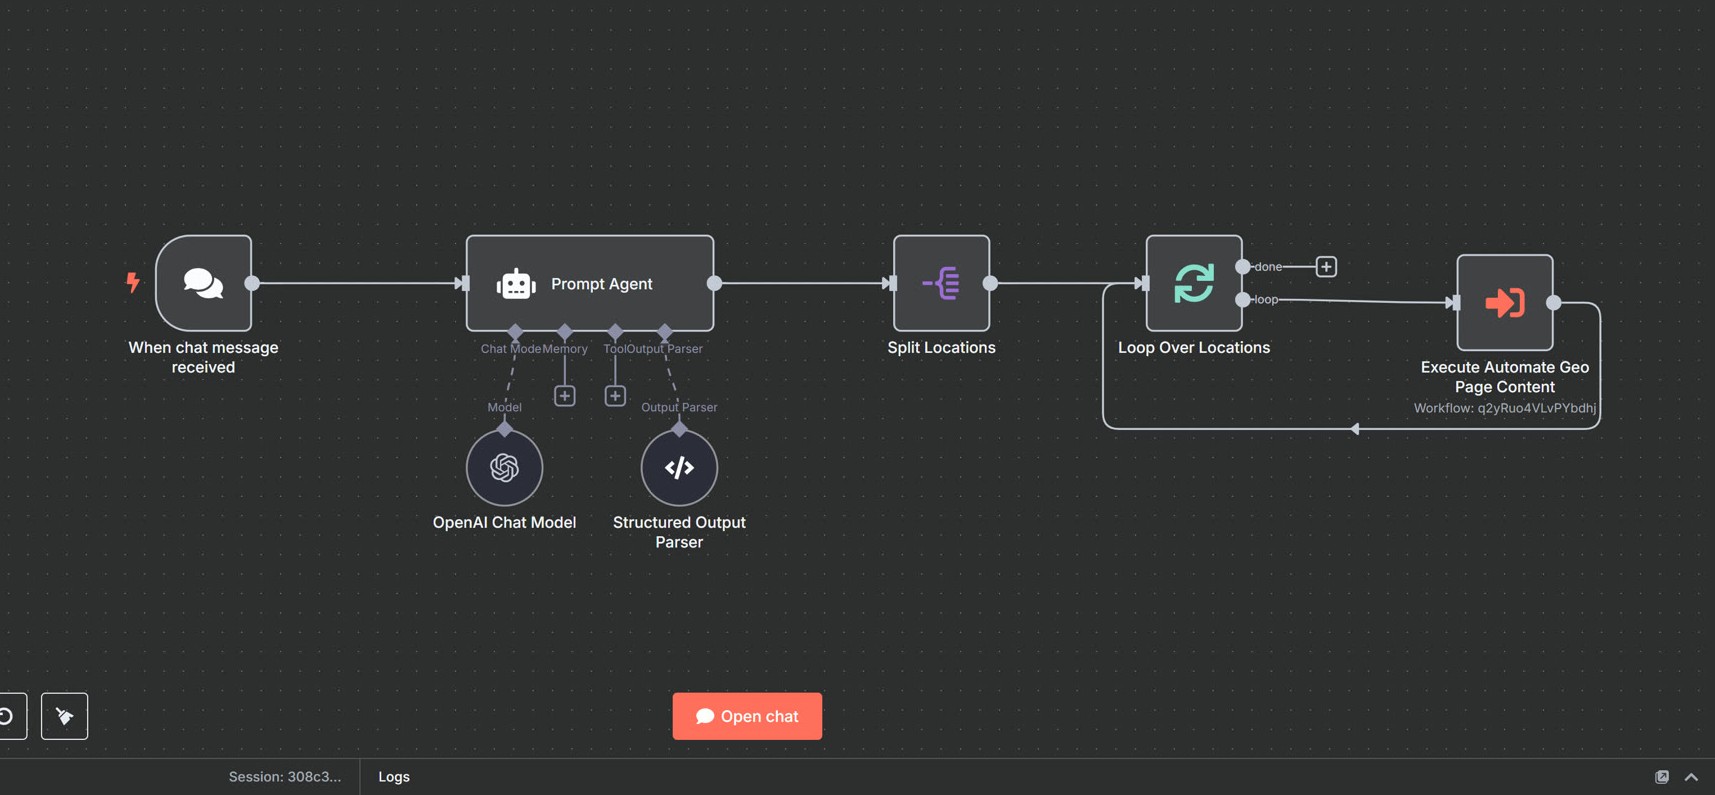Select the Structured Output Parser node
This screenshot has height=795, width=1715.
click(x=679, y=467)
